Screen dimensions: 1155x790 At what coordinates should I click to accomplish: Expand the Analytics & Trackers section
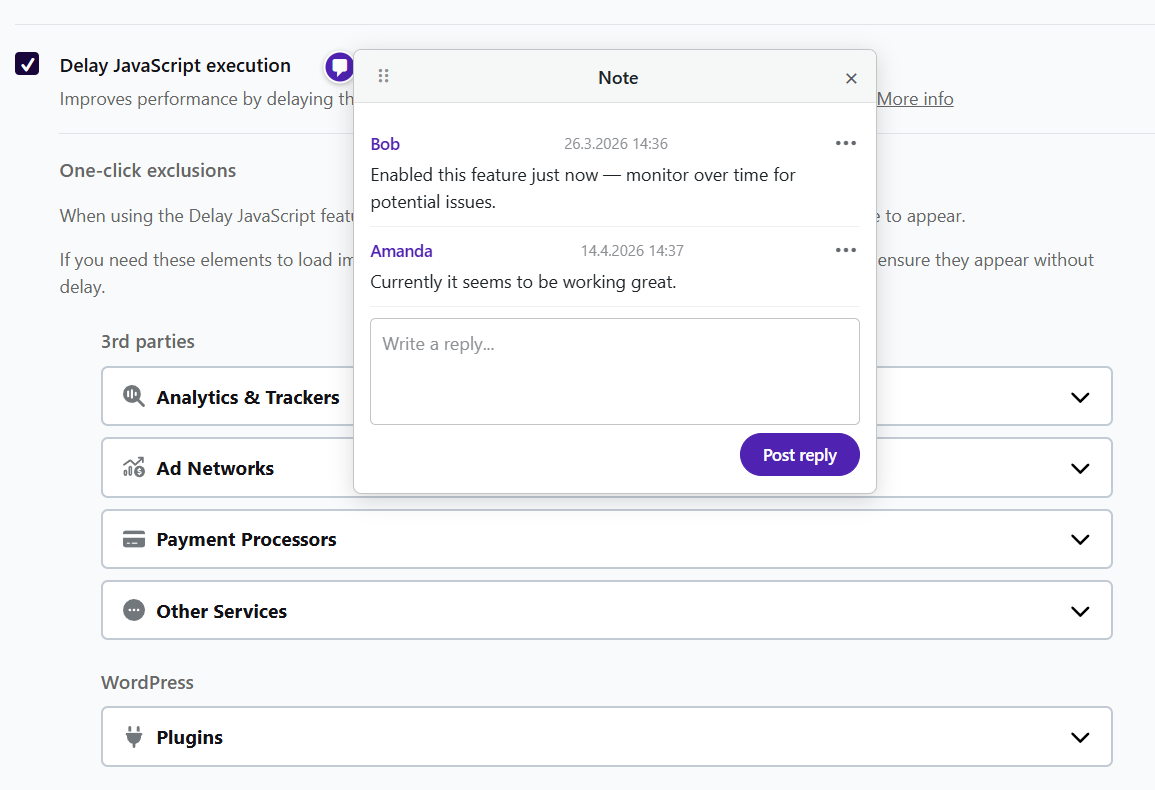point(1080,396)
